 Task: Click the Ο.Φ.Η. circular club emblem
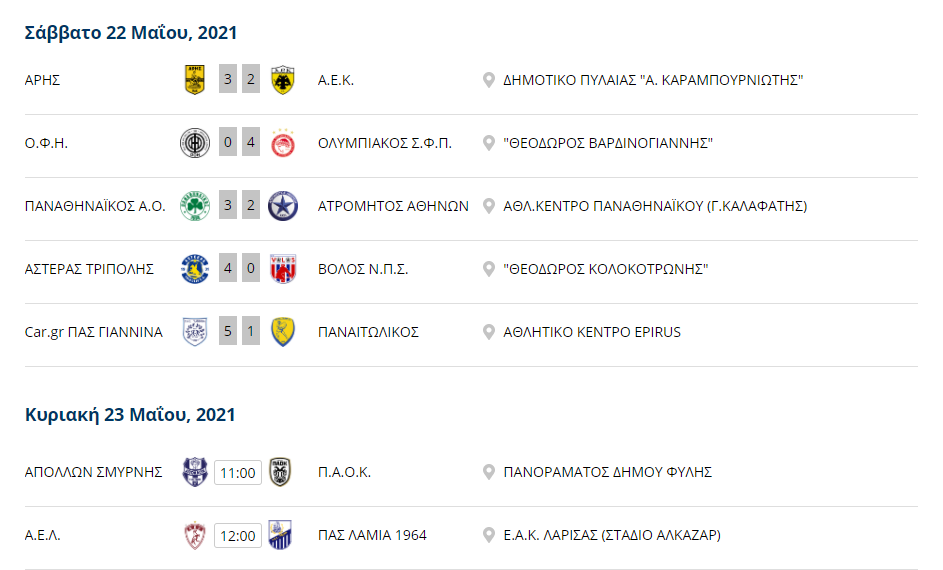[195, 143]
